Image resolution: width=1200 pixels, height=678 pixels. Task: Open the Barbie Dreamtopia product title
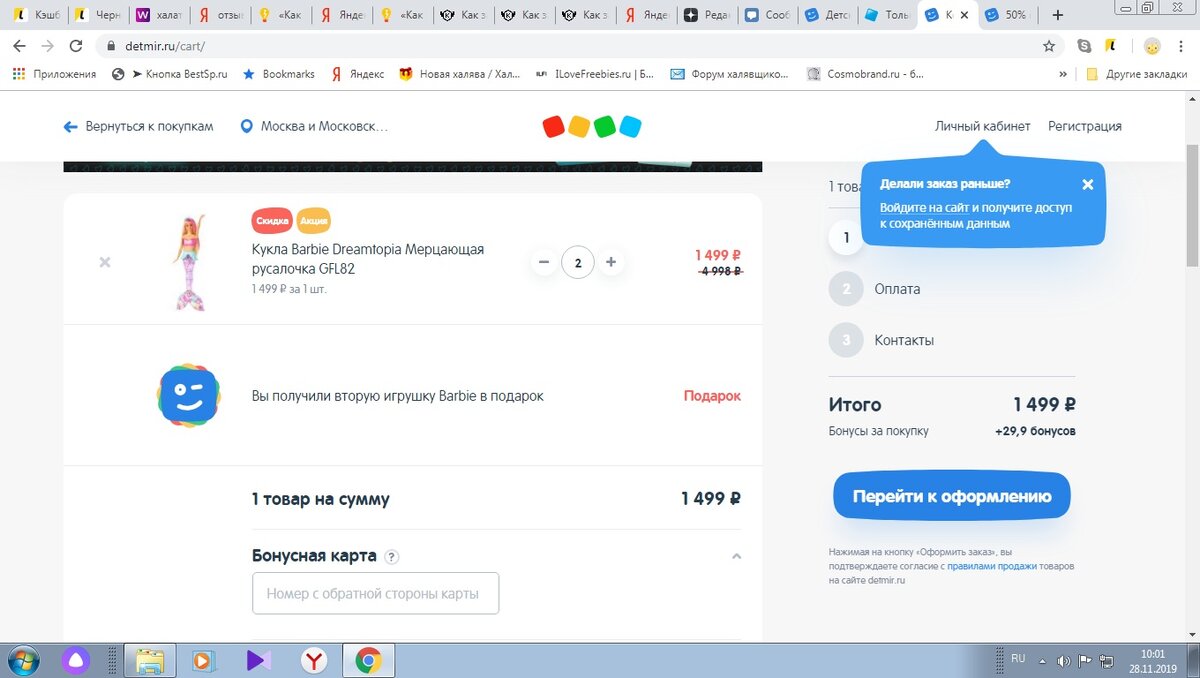coord(368,259)
